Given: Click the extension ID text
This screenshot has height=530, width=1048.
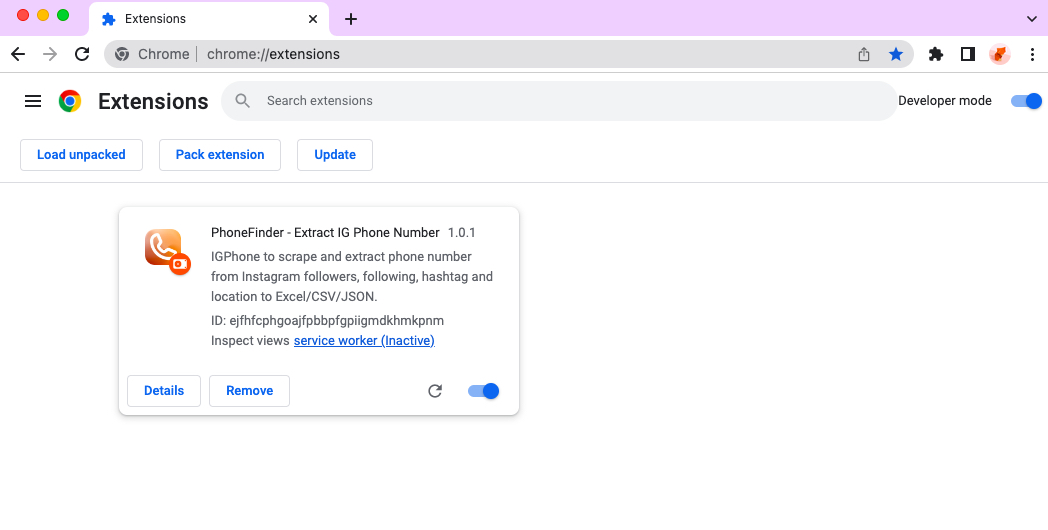Looking at the screenshot, I should [x=328, y=320].
